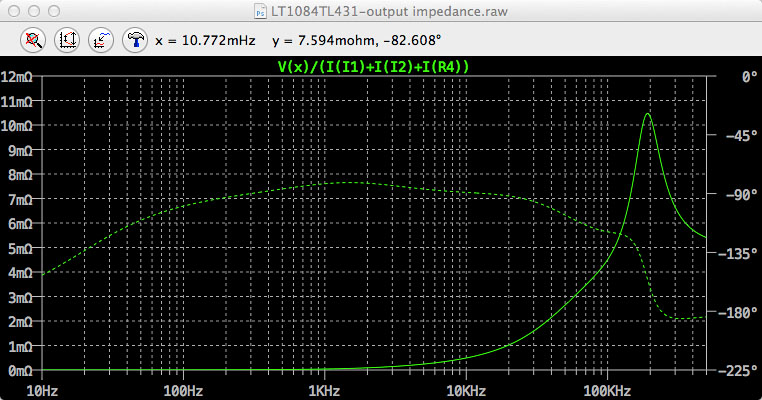Image resolution: width=762 pixels, height=400 pixels.
Task: Click the -45° phase axis label
Action: [x=741, y=136]
